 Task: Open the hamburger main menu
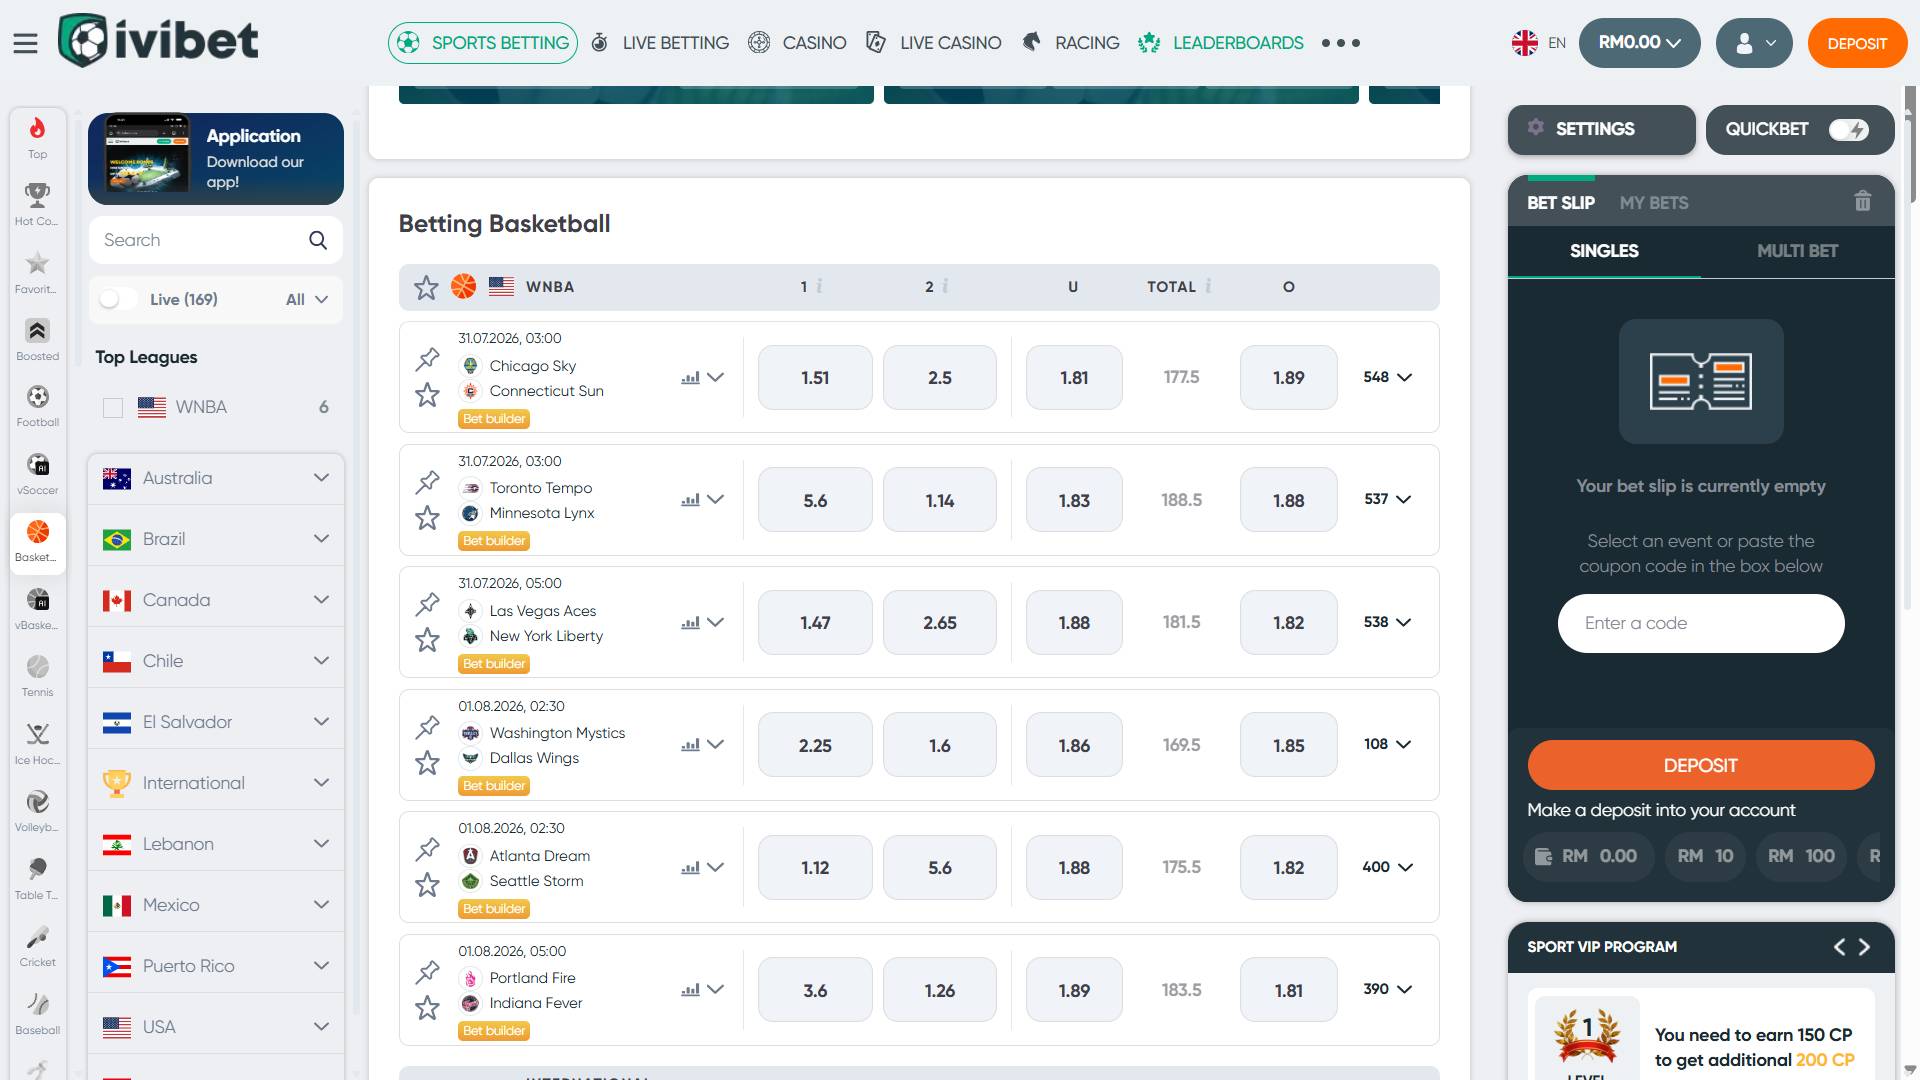pyautogui.click(x=25, y=43)
